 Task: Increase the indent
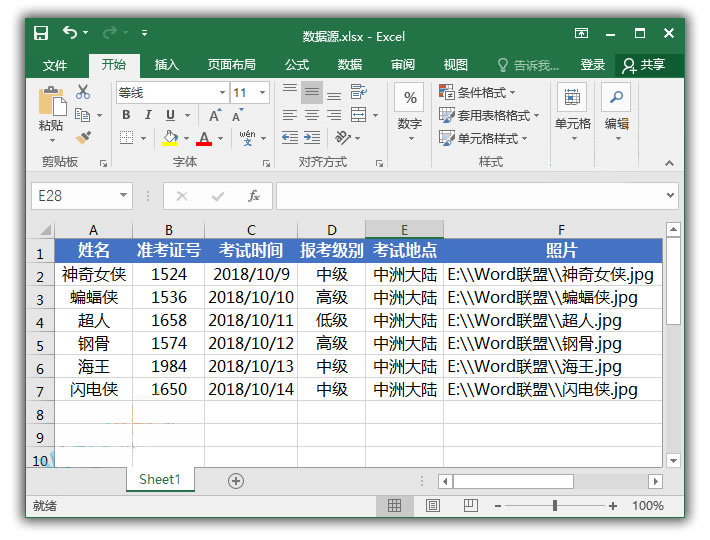[312, 138]
